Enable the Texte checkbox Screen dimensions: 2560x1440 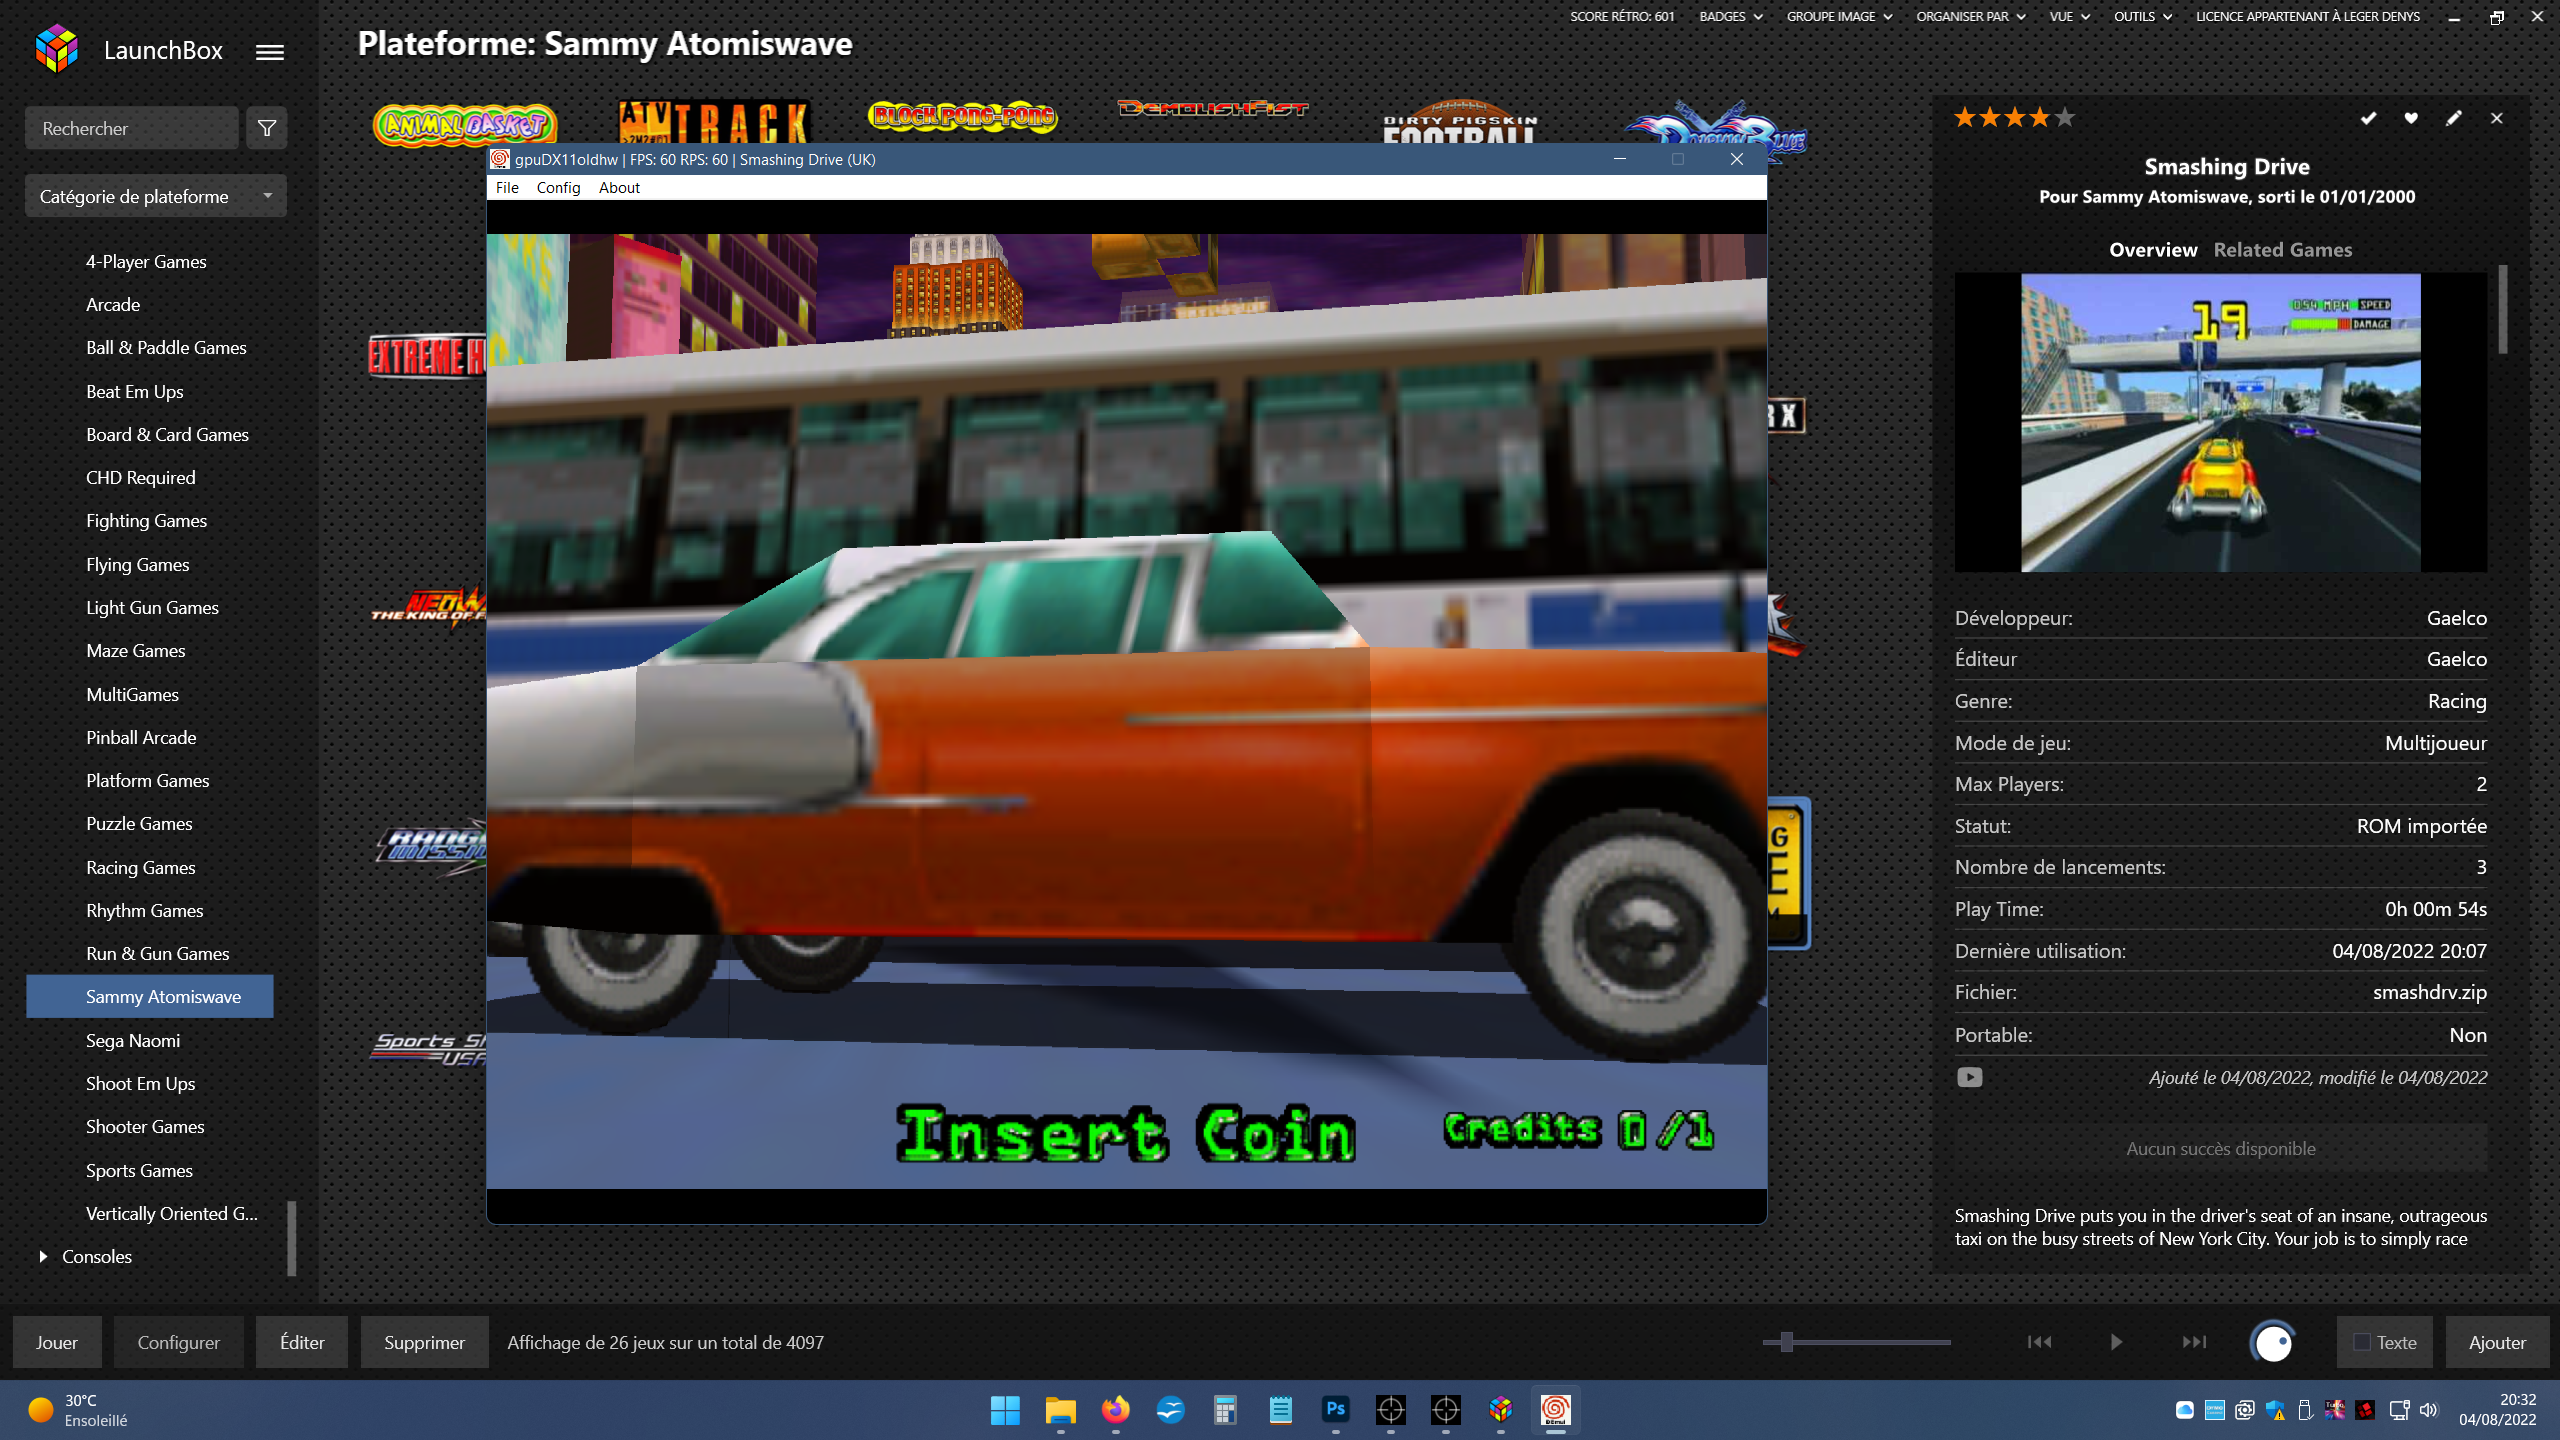tap(2362, 1342)
